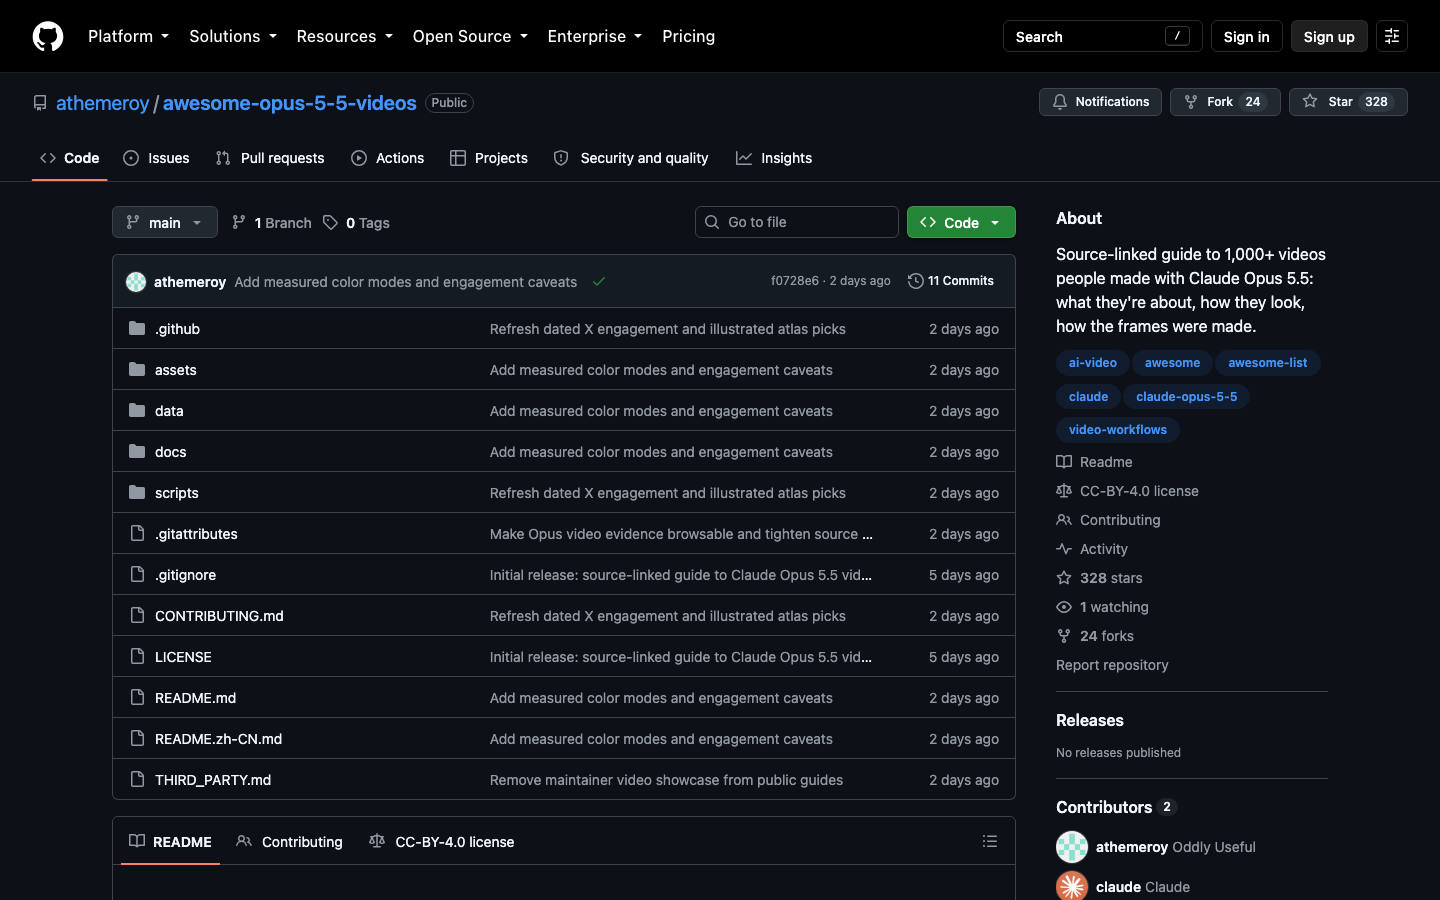Click the eye icon beside 1 watching

(1064, 606)
